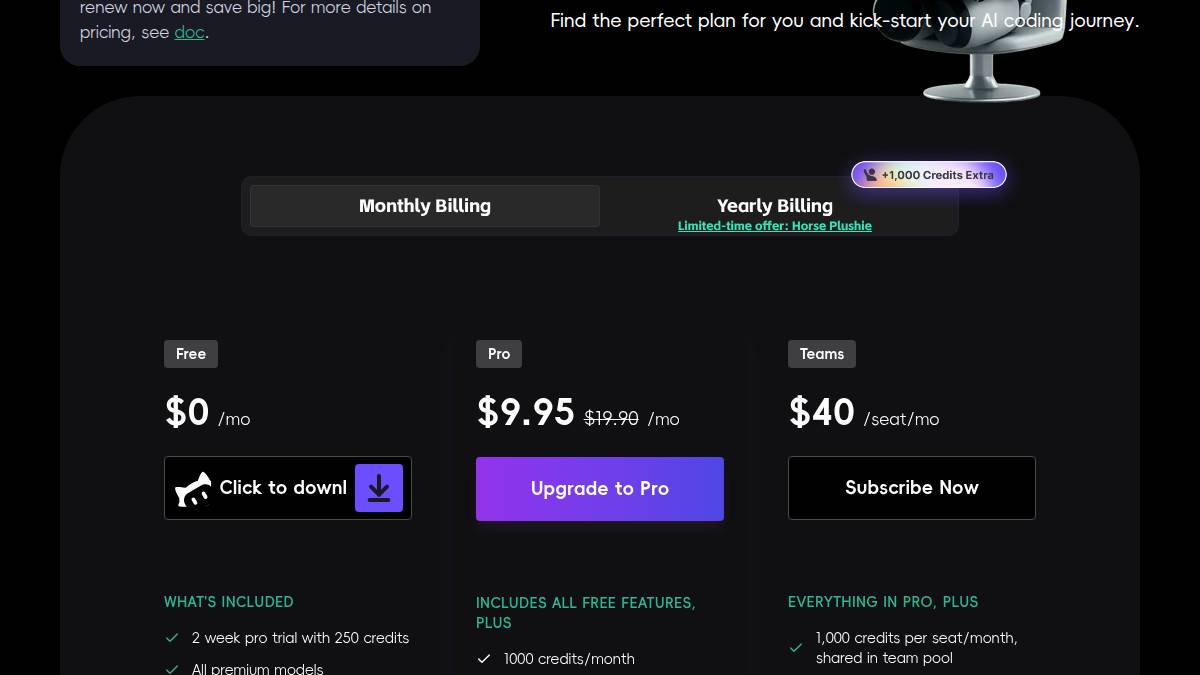Click the Teams plan label
The width and height of the screenshot is (1200, 675).
tap(822, 354)
